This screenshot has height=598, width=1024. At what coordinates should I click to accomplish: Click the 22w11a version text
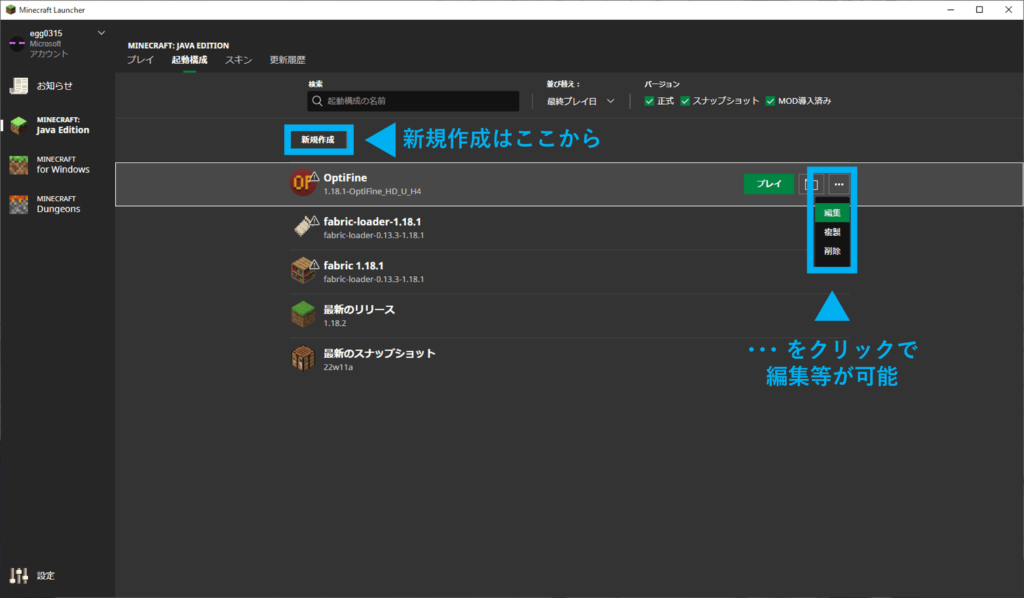(x=338, y=367)
